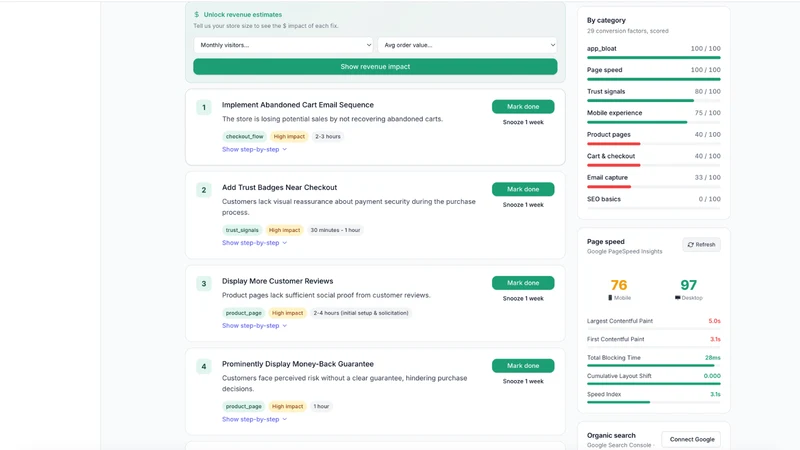Click the Refresh button in Page speed
The height and width of the screenshot is (450, 800).
point(702,245)
